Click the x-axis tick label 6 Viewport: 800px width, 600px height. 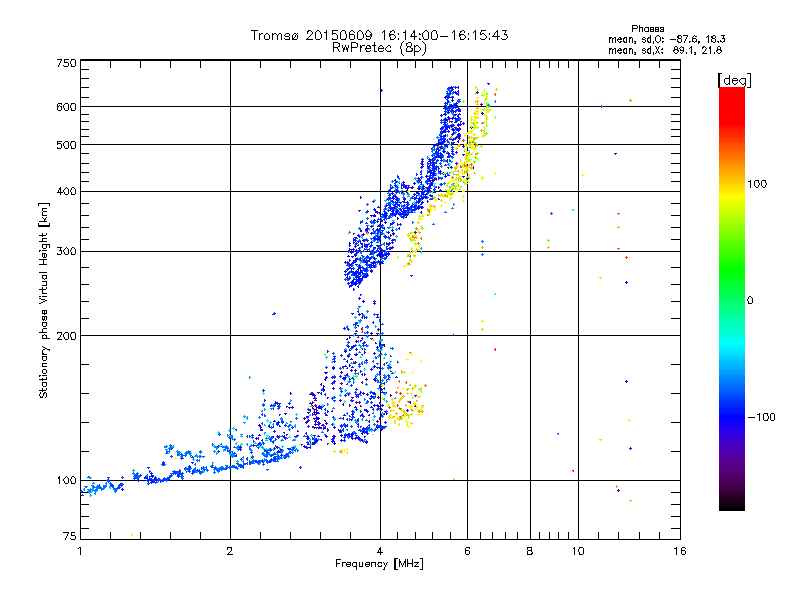(x=467, y=551)
